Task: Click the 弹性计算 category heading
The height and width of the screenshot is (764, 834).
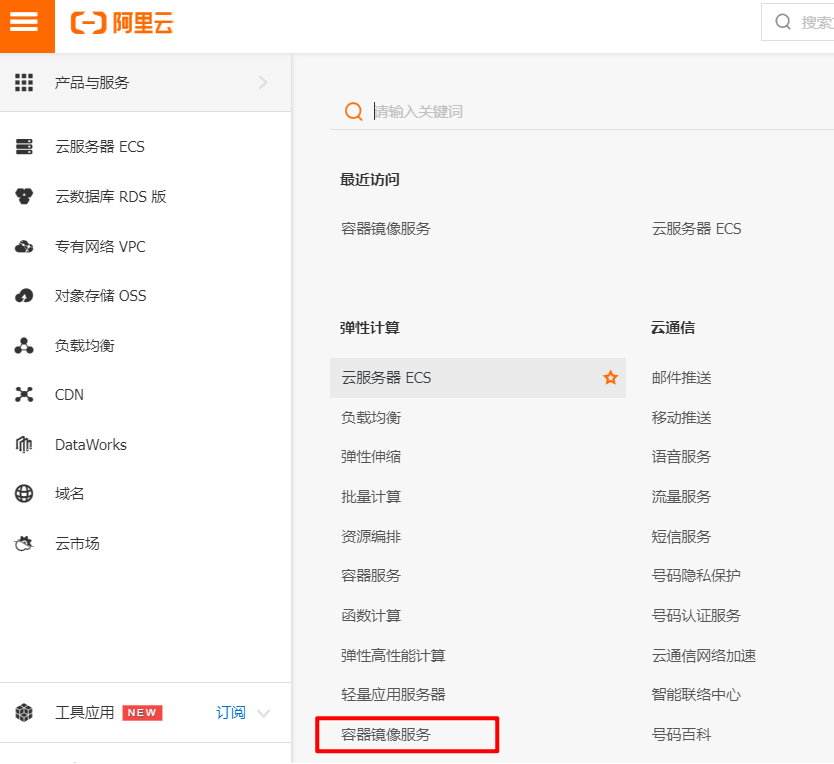Action: point(370,327)
